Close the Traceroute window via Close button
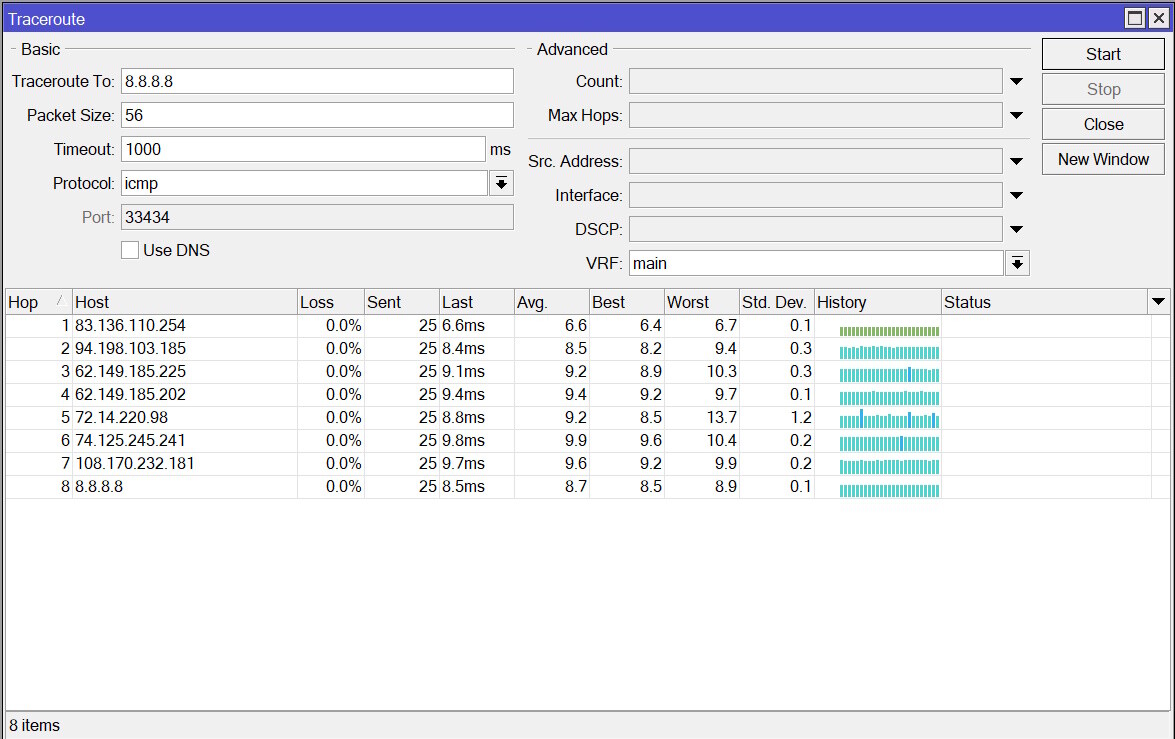Viewport: 1175px width, 739px height. [1103, 124]
